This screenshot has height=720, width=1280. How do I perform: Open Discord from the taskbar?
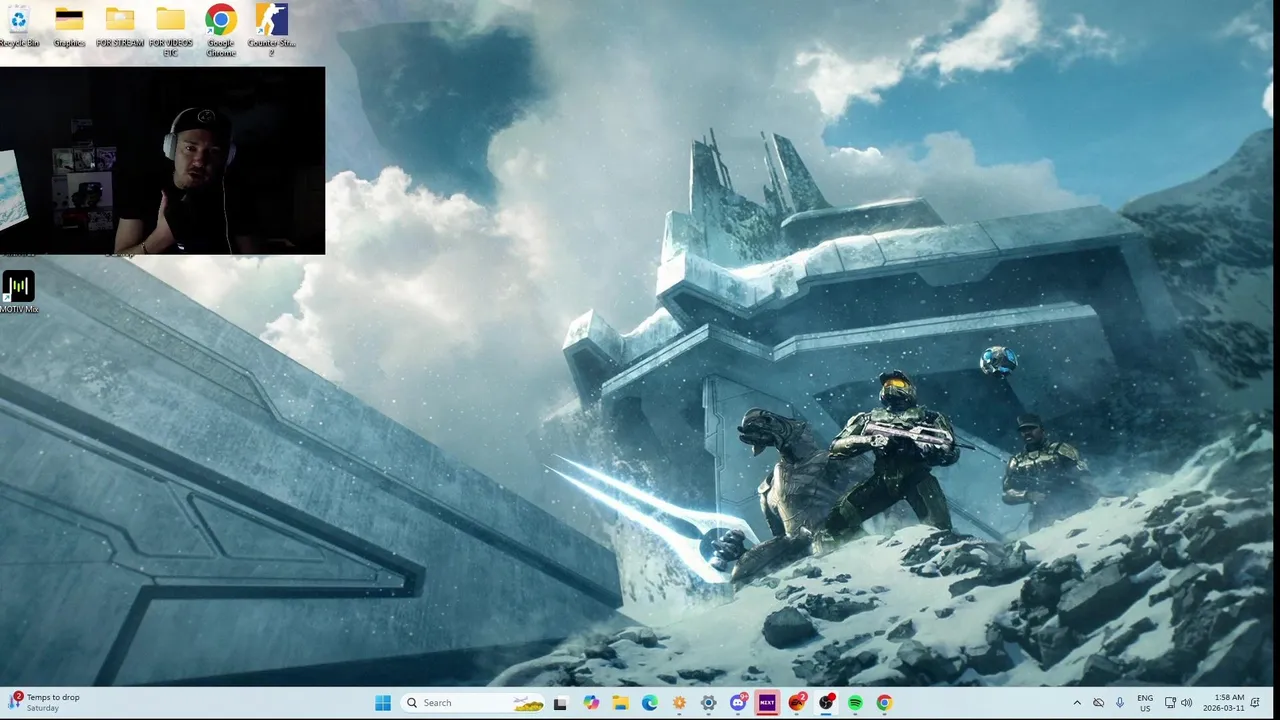738,703
